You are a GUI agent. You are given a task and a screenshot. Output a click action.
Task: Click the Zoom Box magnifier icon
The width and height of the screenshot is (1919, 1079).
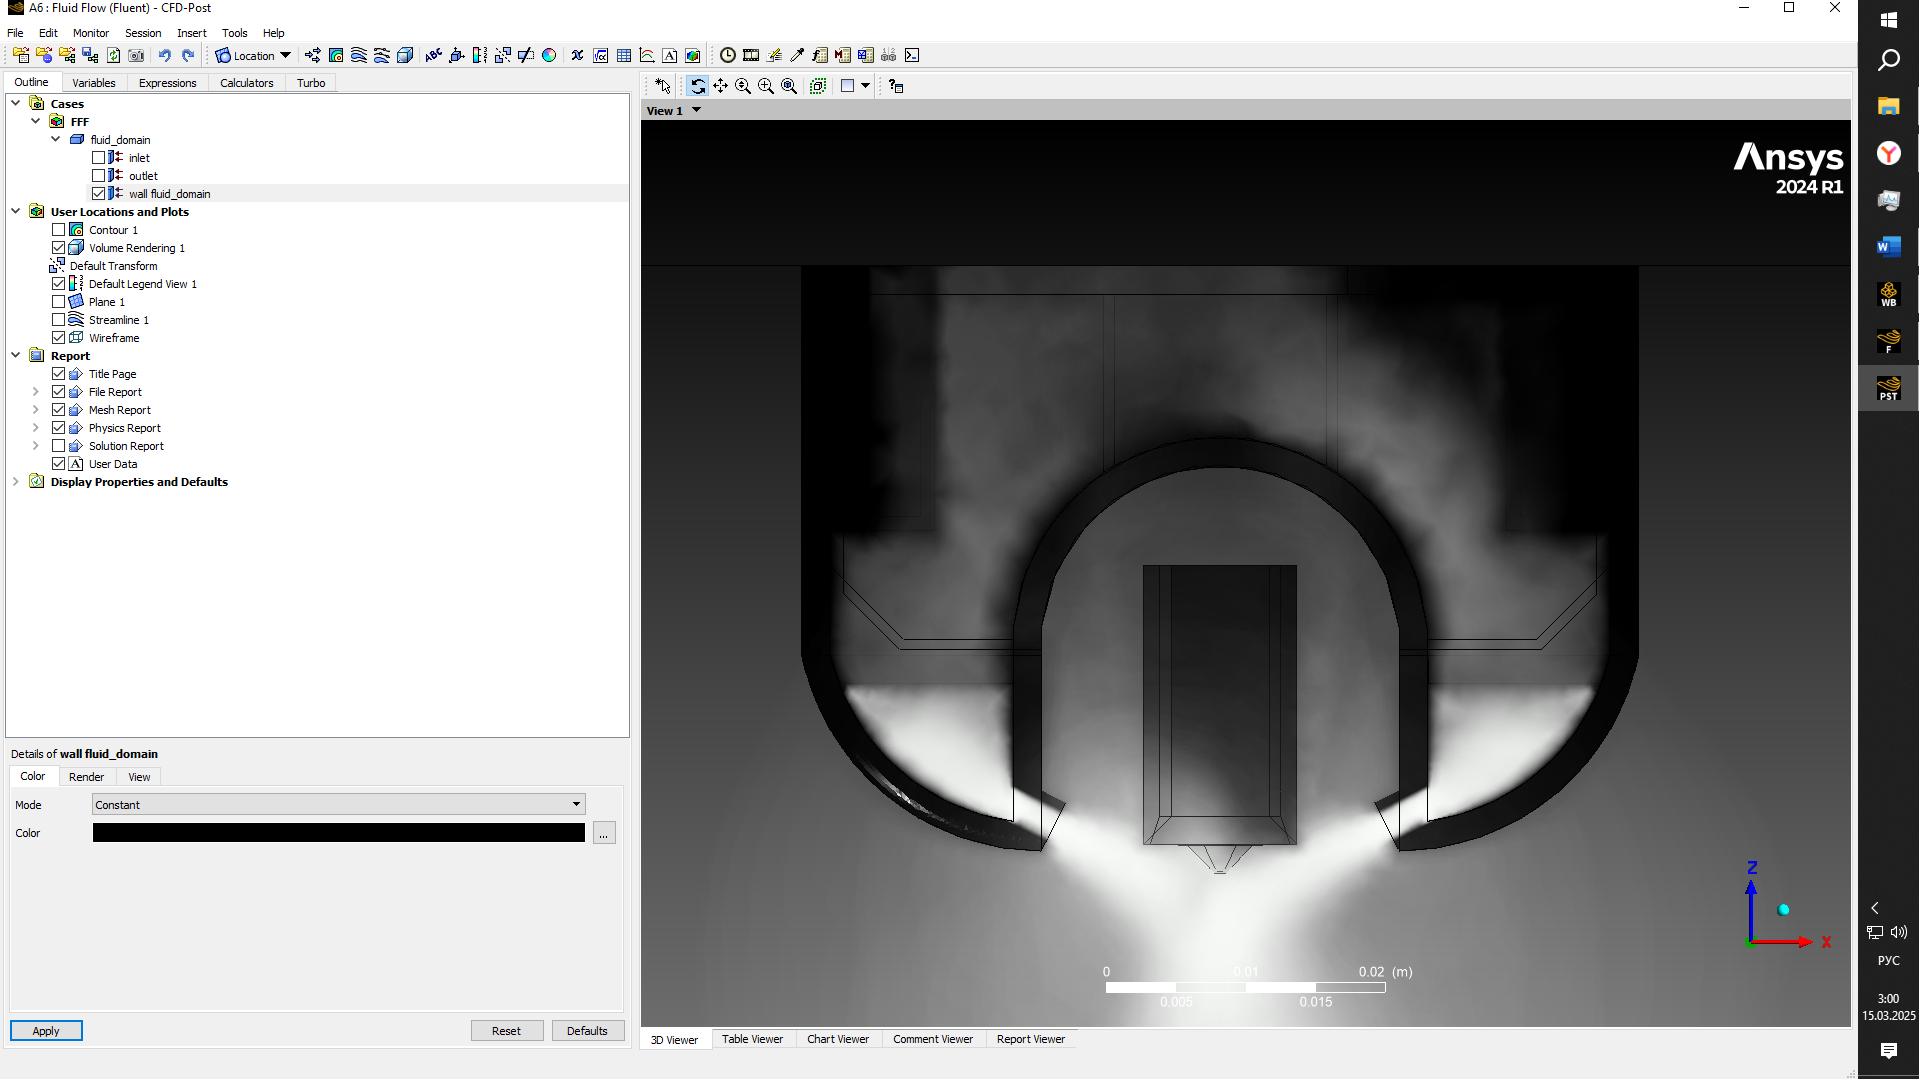[766, 86]
